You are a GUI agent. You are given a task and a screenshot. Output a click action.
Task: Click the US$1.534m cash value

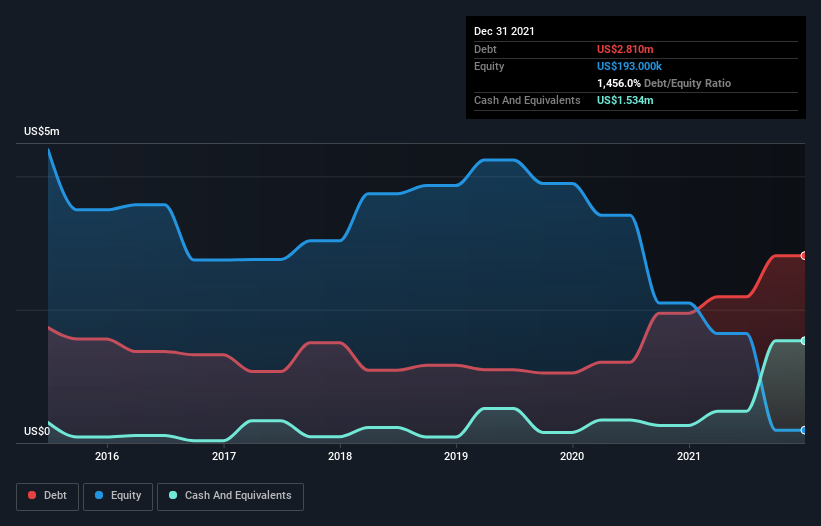(625, 100)
